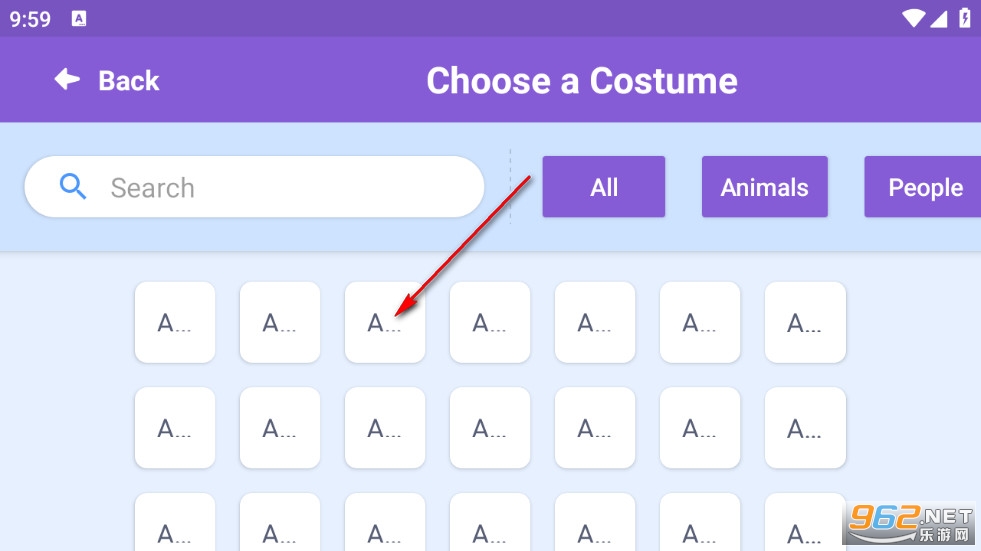Switch to the Animals category
This screenshot has width=981, height=551.
click(x=764, y=187)
